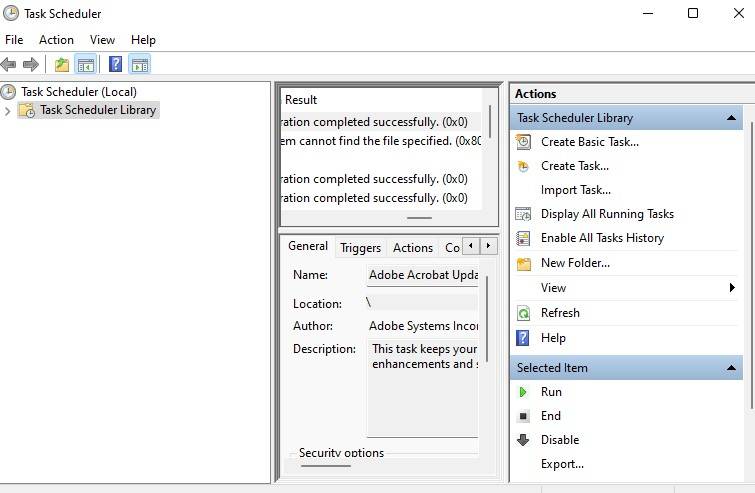The image size is (755, 493).
Task: Click the Enable All Tasks History icon
Action: (523, 238)
